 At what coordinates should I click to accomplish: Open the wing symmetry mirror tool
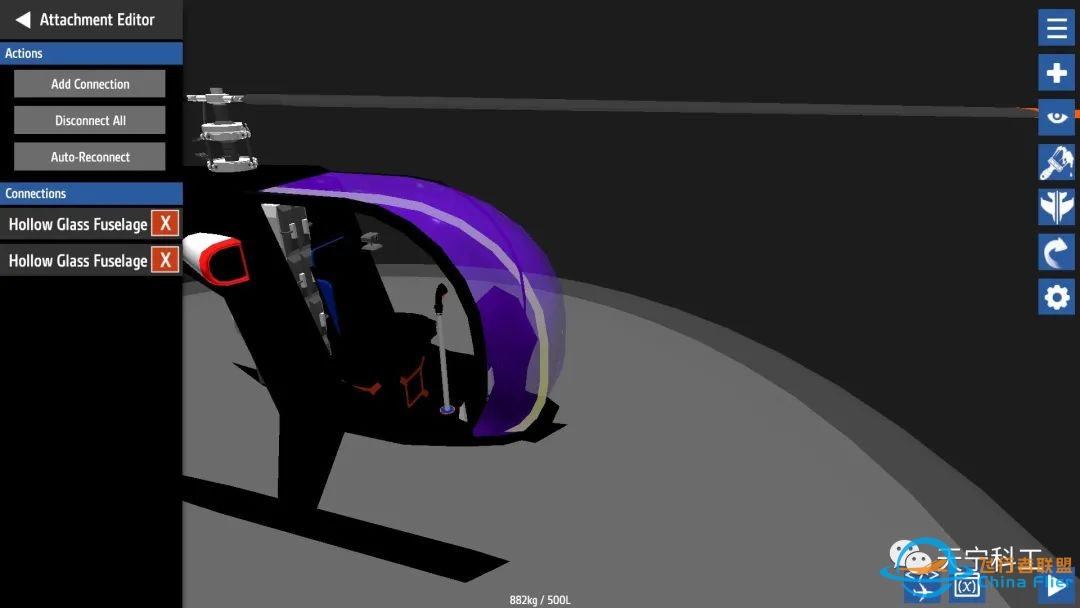(x=1056, y=207)
